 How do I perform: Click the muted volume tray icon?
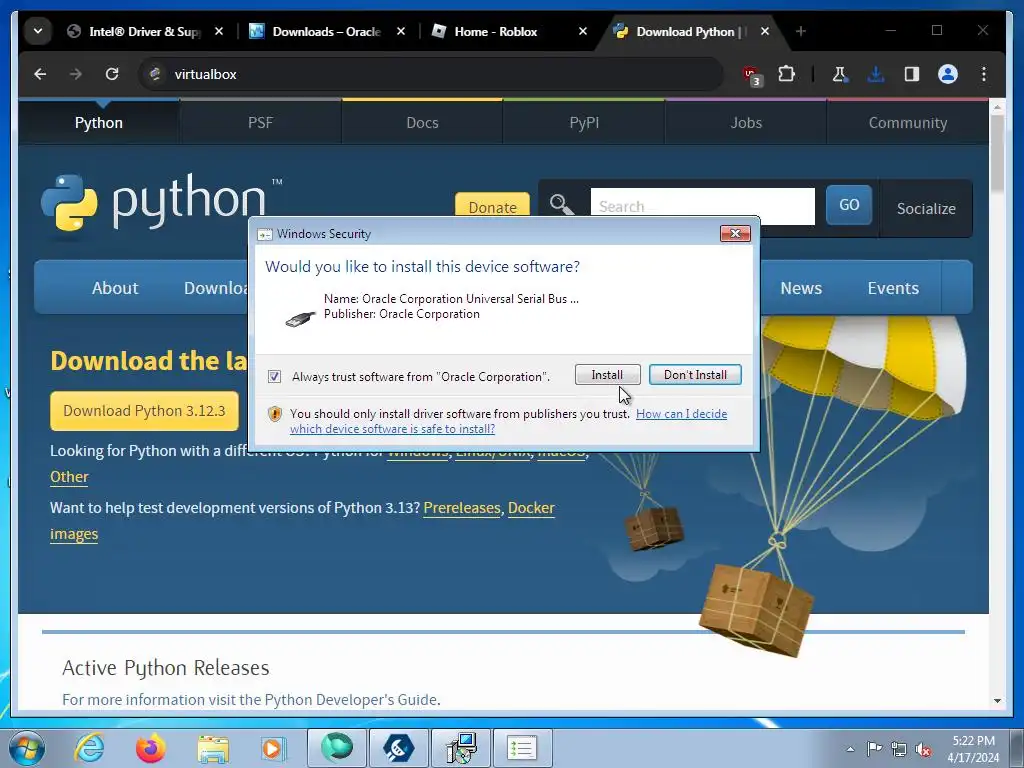[x=923, y=749]
